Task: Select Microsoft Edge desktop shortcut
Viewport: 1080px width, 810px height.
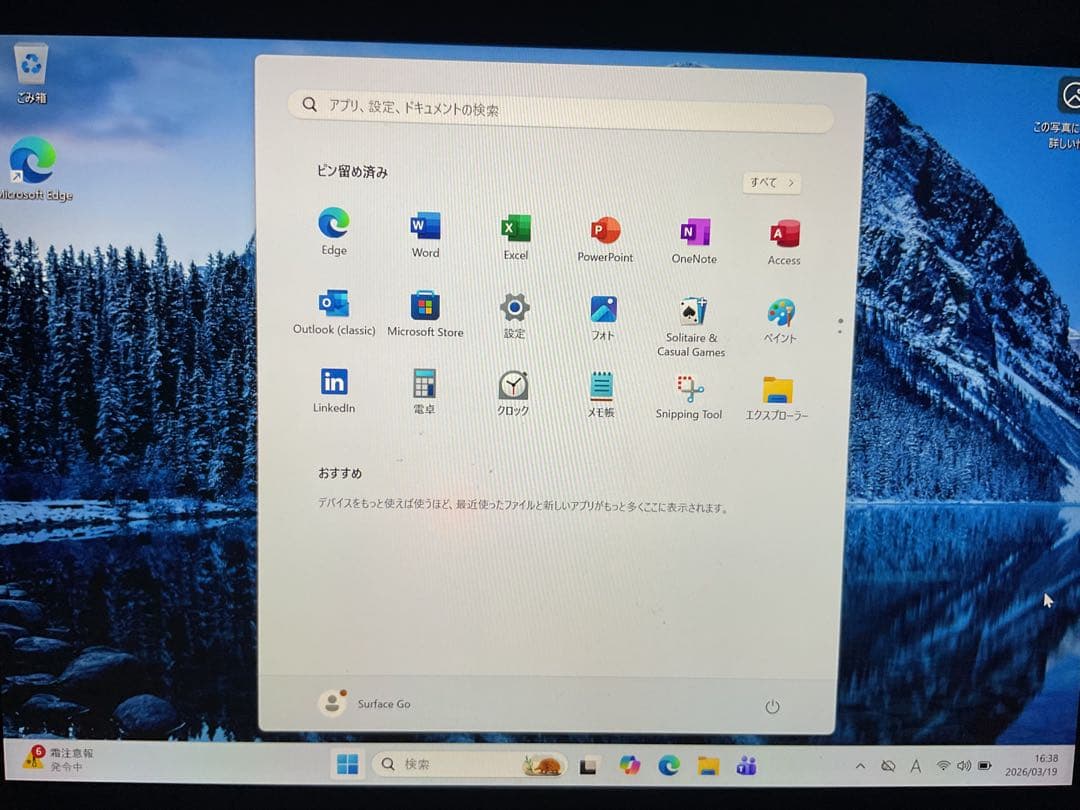Action: (x=34, y=169)
